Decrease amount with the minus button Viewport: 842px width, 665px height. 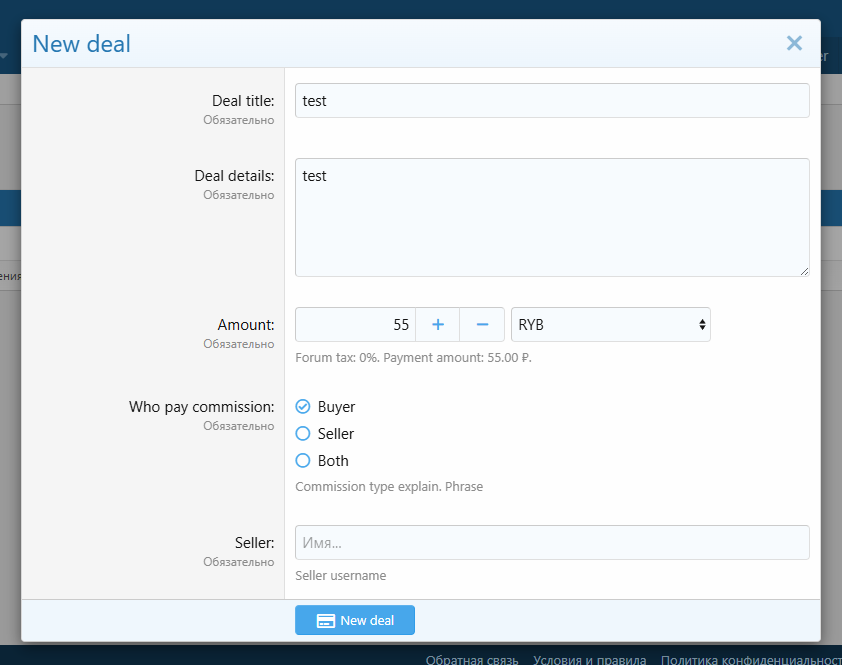click(482, 325)
